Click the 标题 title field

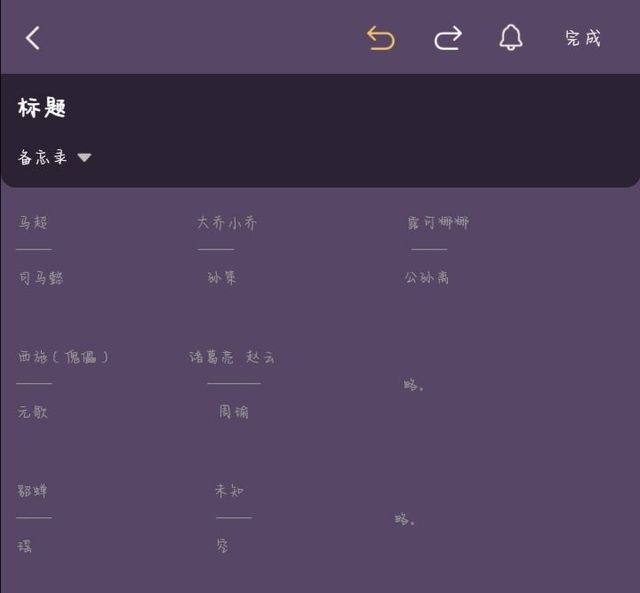[x=42, y=108]
